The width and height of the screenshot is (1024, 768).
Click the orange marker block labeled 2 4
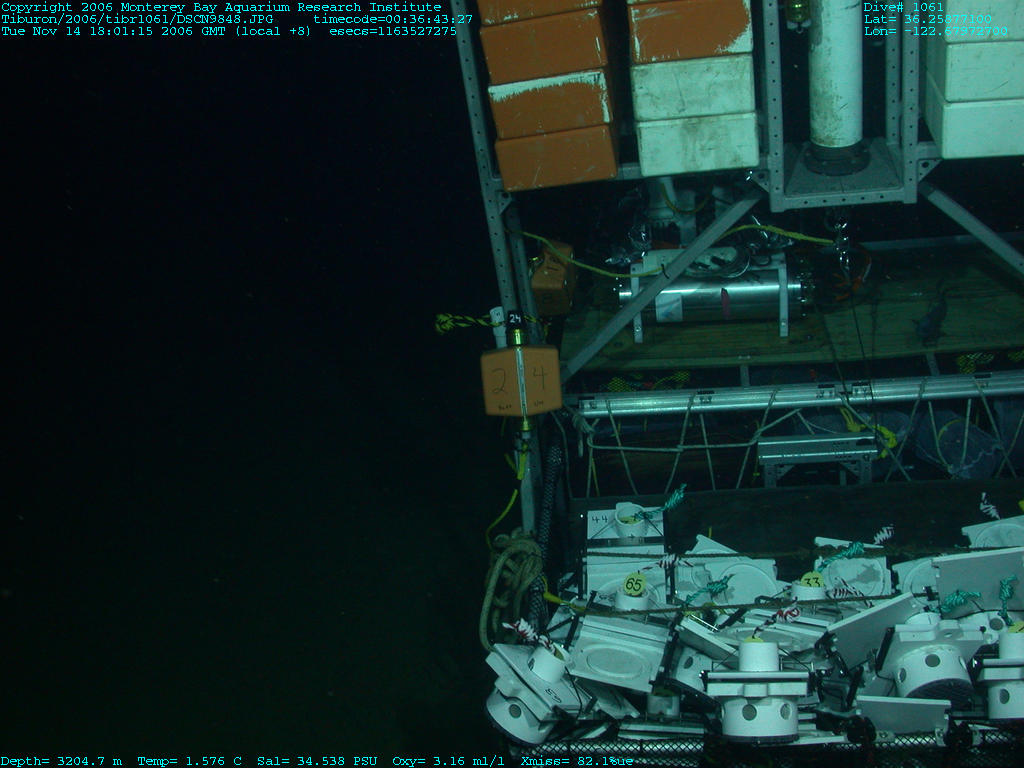tap(520, 380)
